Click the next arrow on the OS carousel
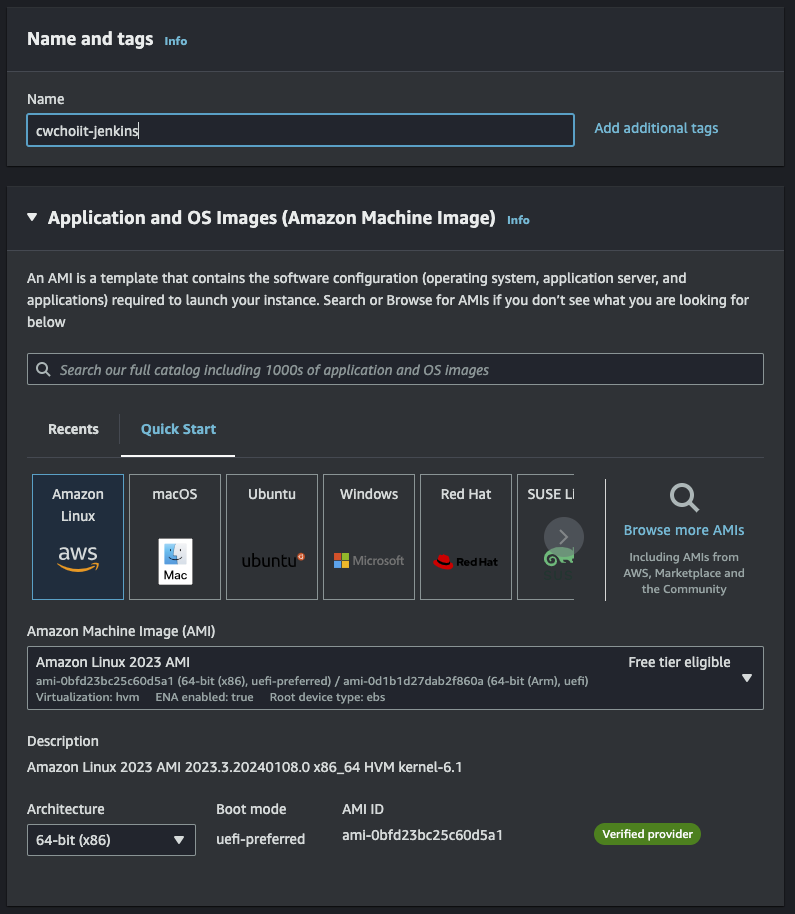795x914 pixels. click(x=564, y=537)
